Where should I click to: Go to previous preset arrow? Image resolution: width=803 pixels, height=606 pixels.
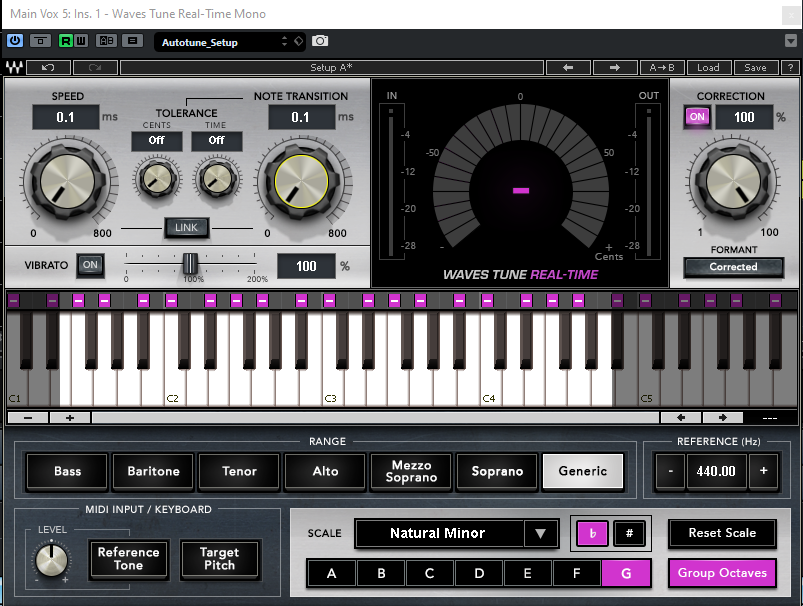[568, 68]
